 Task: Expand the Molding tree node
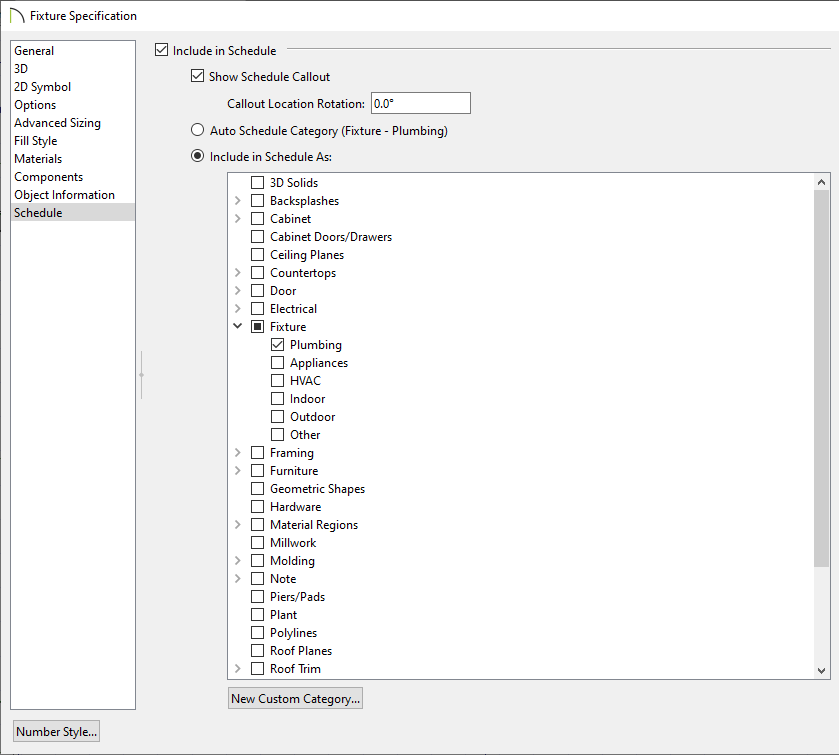coord(238,561)
